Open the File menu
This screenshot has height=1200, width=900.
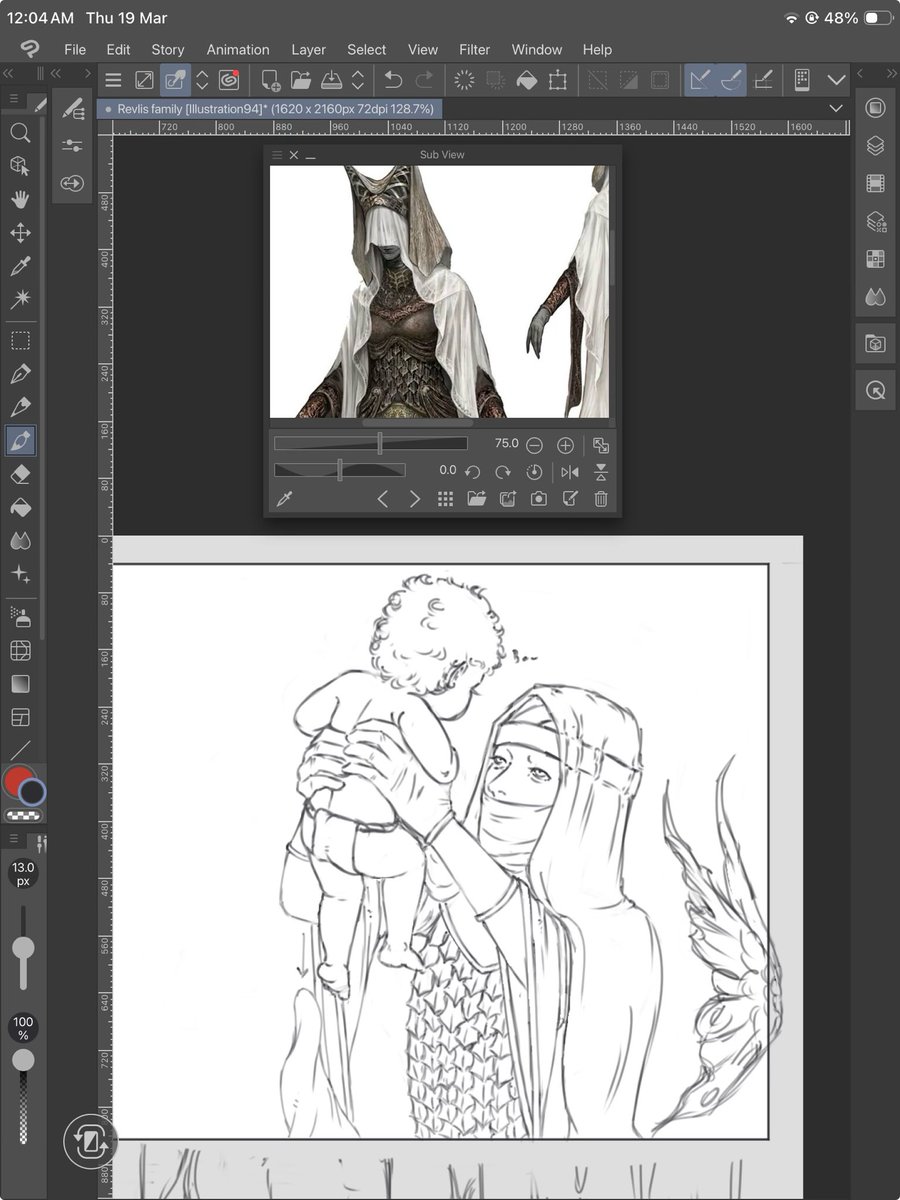click(x=75, y=49)
